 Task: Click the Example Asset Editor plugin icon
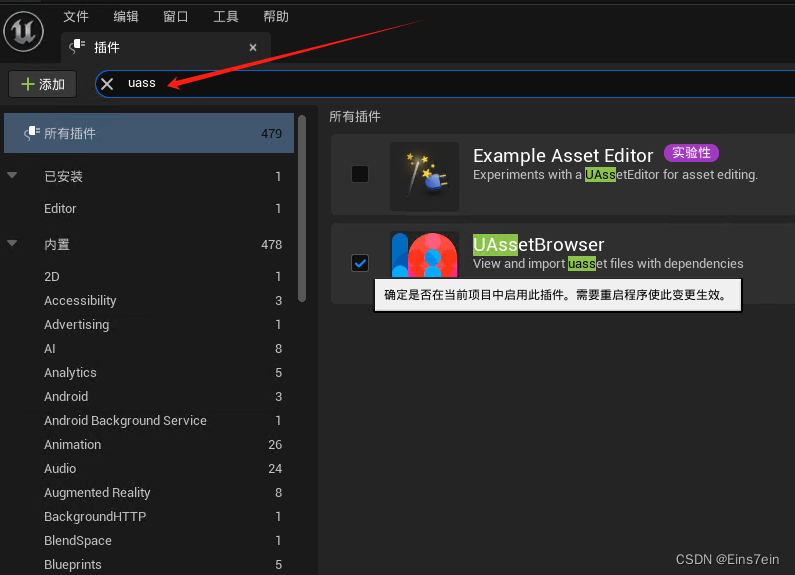pos(424,176)
